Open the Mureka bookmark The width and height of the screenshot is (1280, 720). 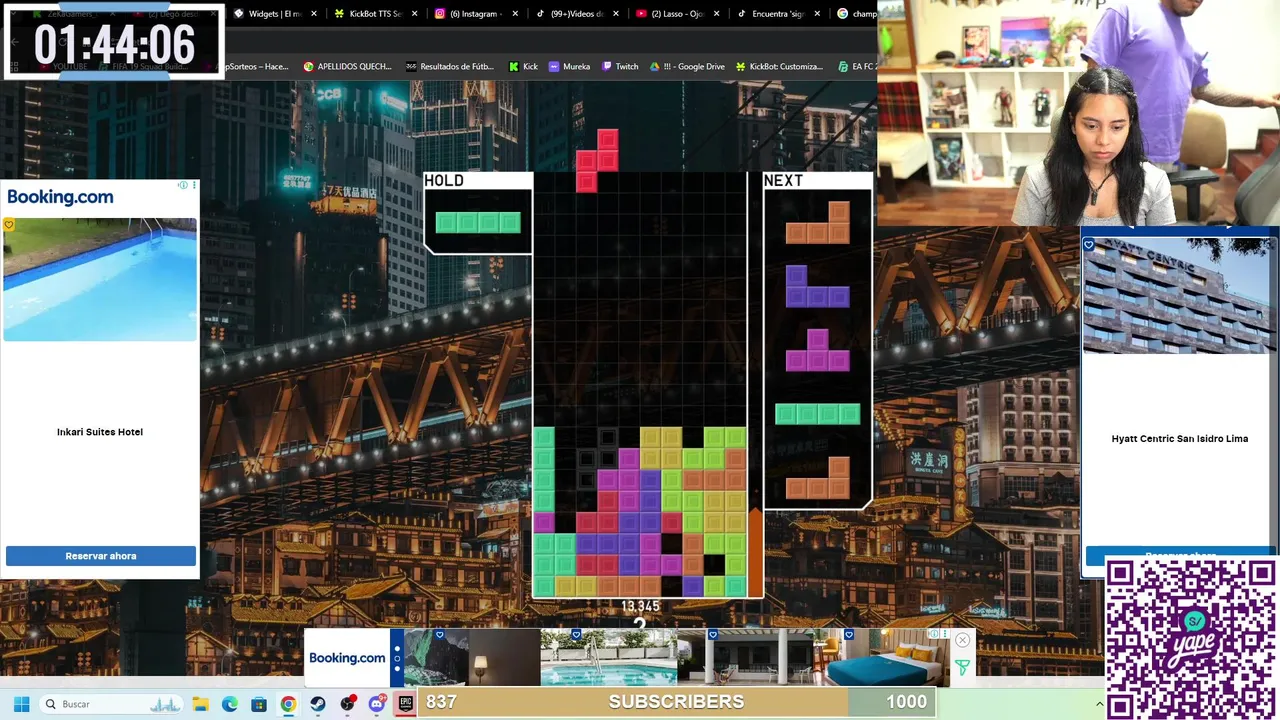(569, 67)
